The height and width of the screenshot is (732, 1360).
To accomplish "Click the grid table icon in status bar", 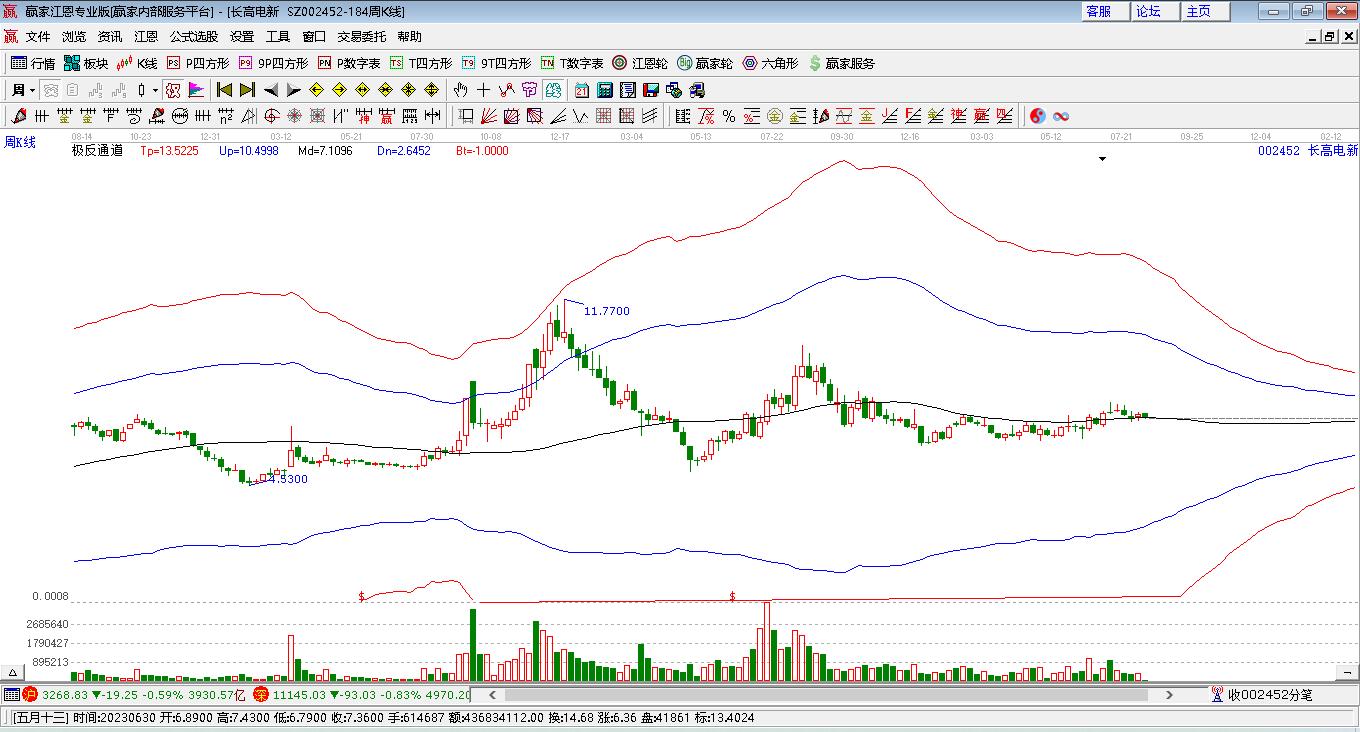I will (x=11, y=694).
